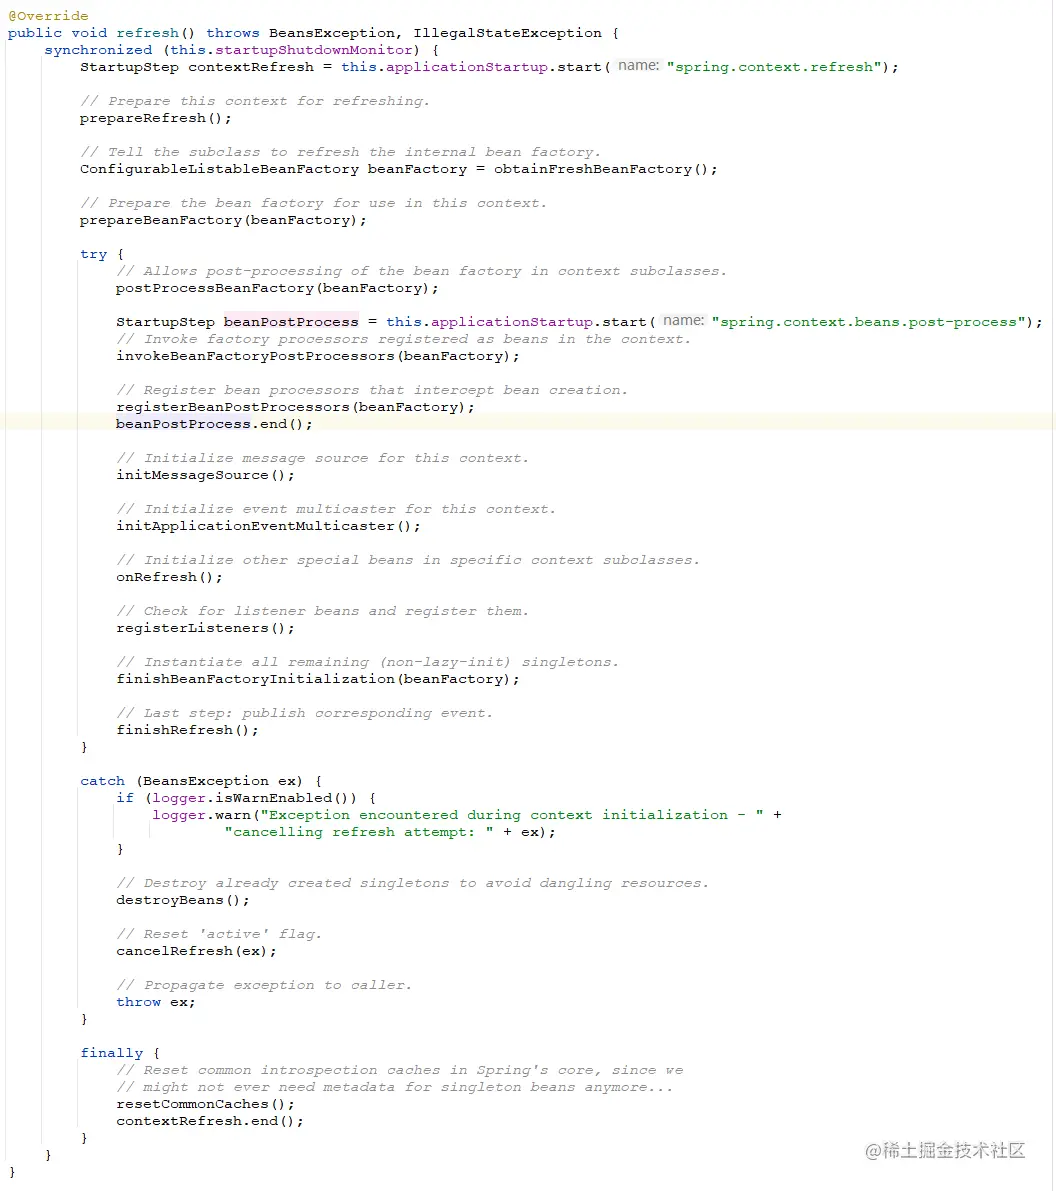Click the "spring.context.refresh" string literal
The width and height of the screenshot is (1056, 1191).
coord(774,67)
